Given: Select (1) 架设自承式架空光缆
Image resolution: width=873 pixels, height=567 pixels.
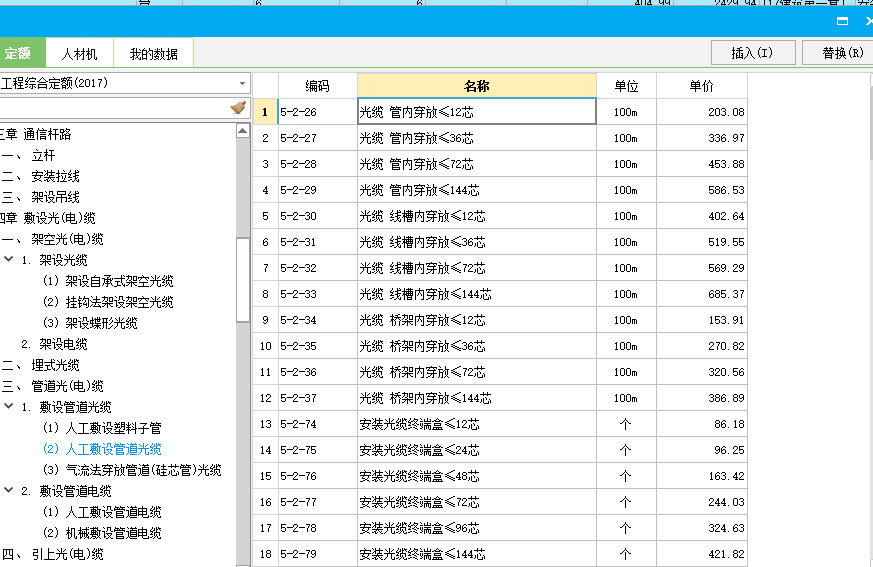Looking at the screenshot, I should point(108,281).
